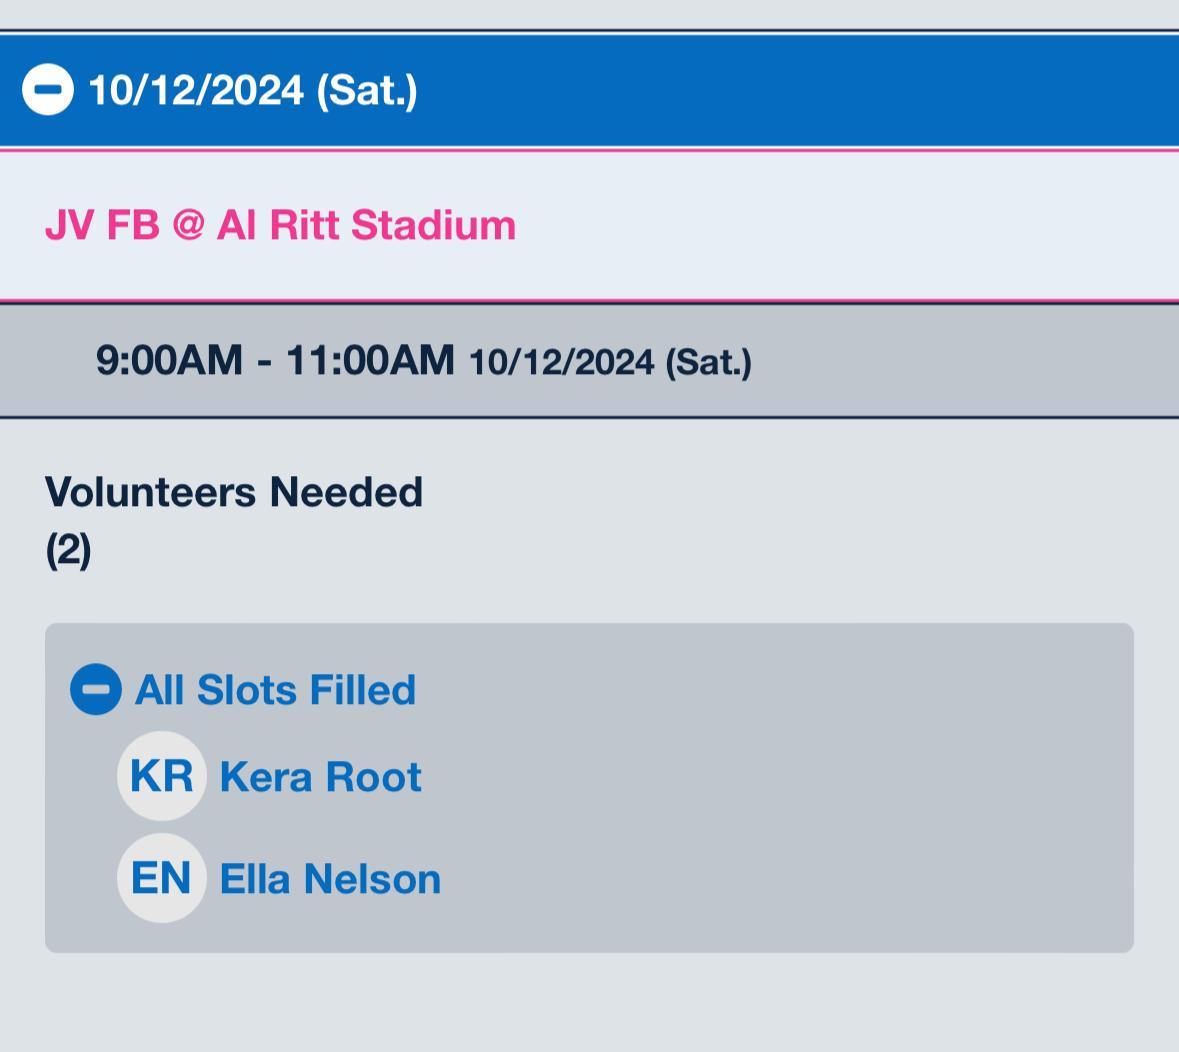Select the 11:00AM end time
Image resolution: width=1179 pixels, height=1052 pixels.
coord(370,360)
